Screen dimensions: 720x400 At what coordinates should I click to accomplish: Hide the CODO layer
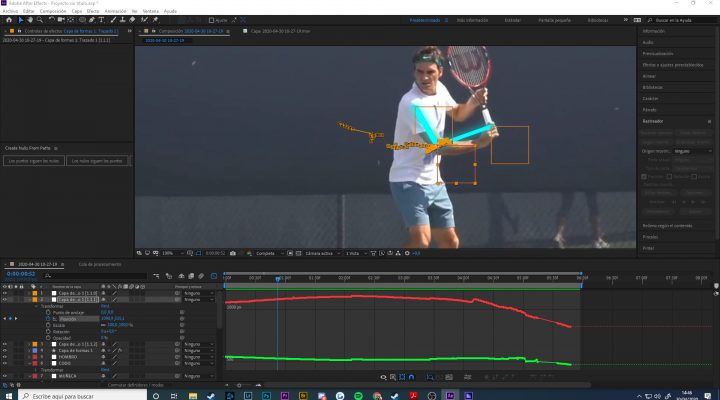click(5, 363)
